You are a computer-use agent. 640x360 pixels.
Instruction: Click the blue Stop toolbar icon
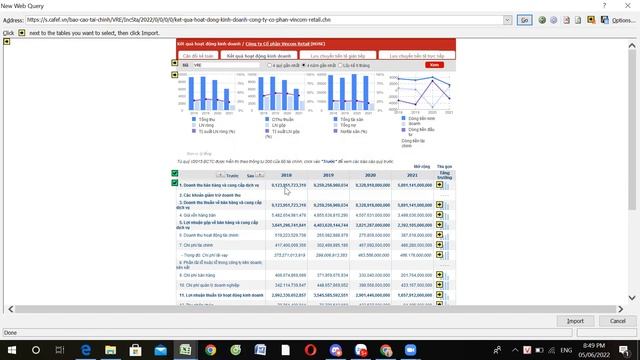(x=553, y=20)
